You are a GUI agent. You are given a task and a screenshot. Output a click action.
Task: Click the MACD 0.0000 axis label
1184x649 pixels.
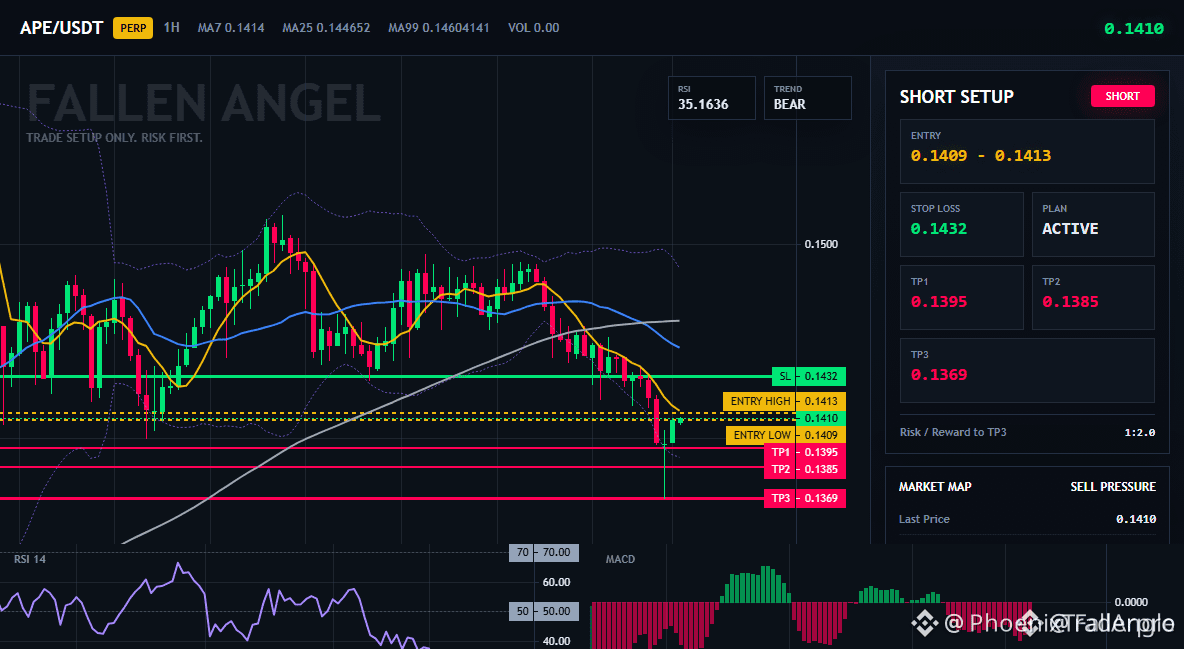point(1131,602)
